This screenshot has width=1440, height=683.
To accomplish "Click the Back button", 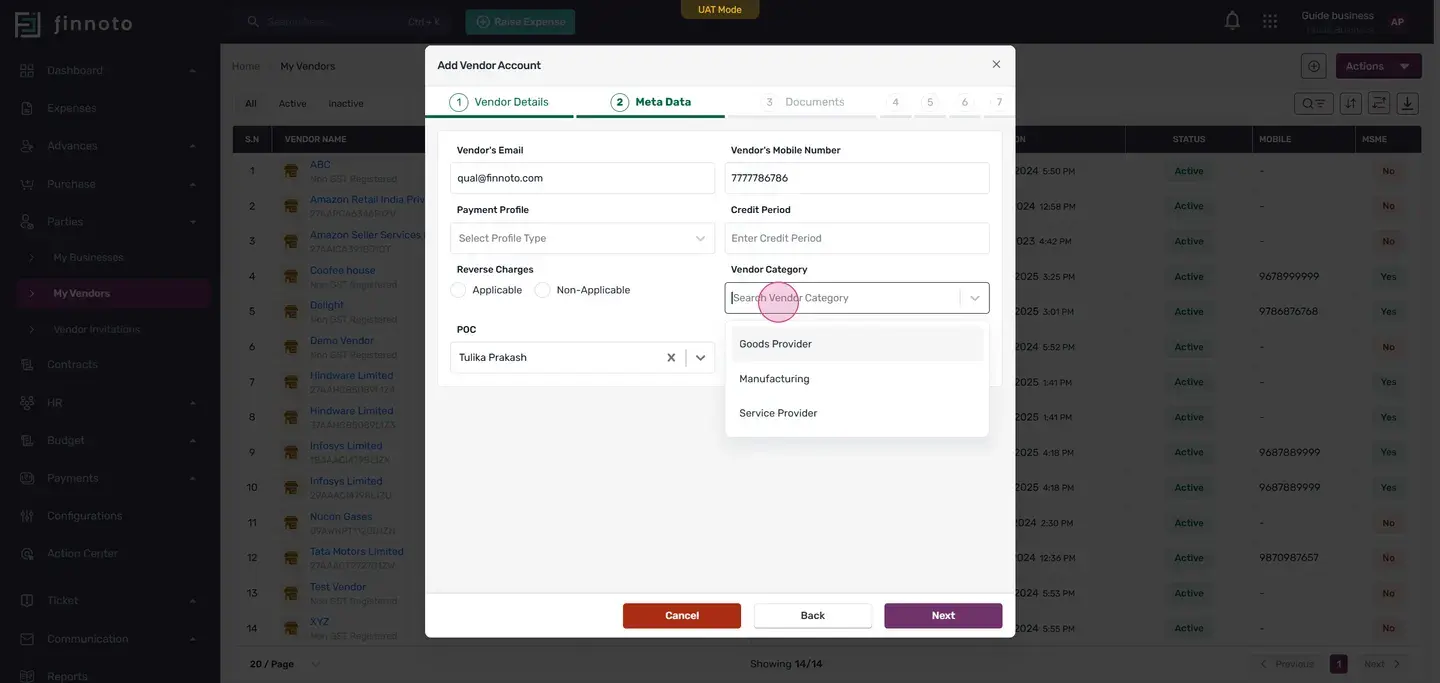I will tap(813, 616).
